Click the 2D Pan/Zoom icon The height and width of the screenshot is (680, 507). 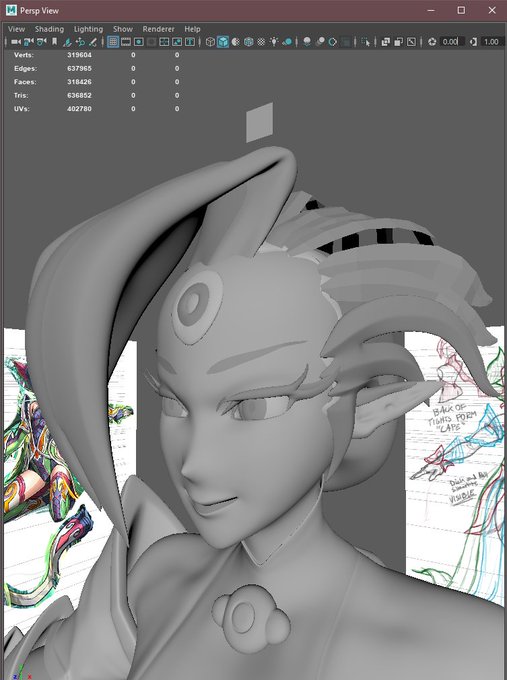[x=80, y=42]
